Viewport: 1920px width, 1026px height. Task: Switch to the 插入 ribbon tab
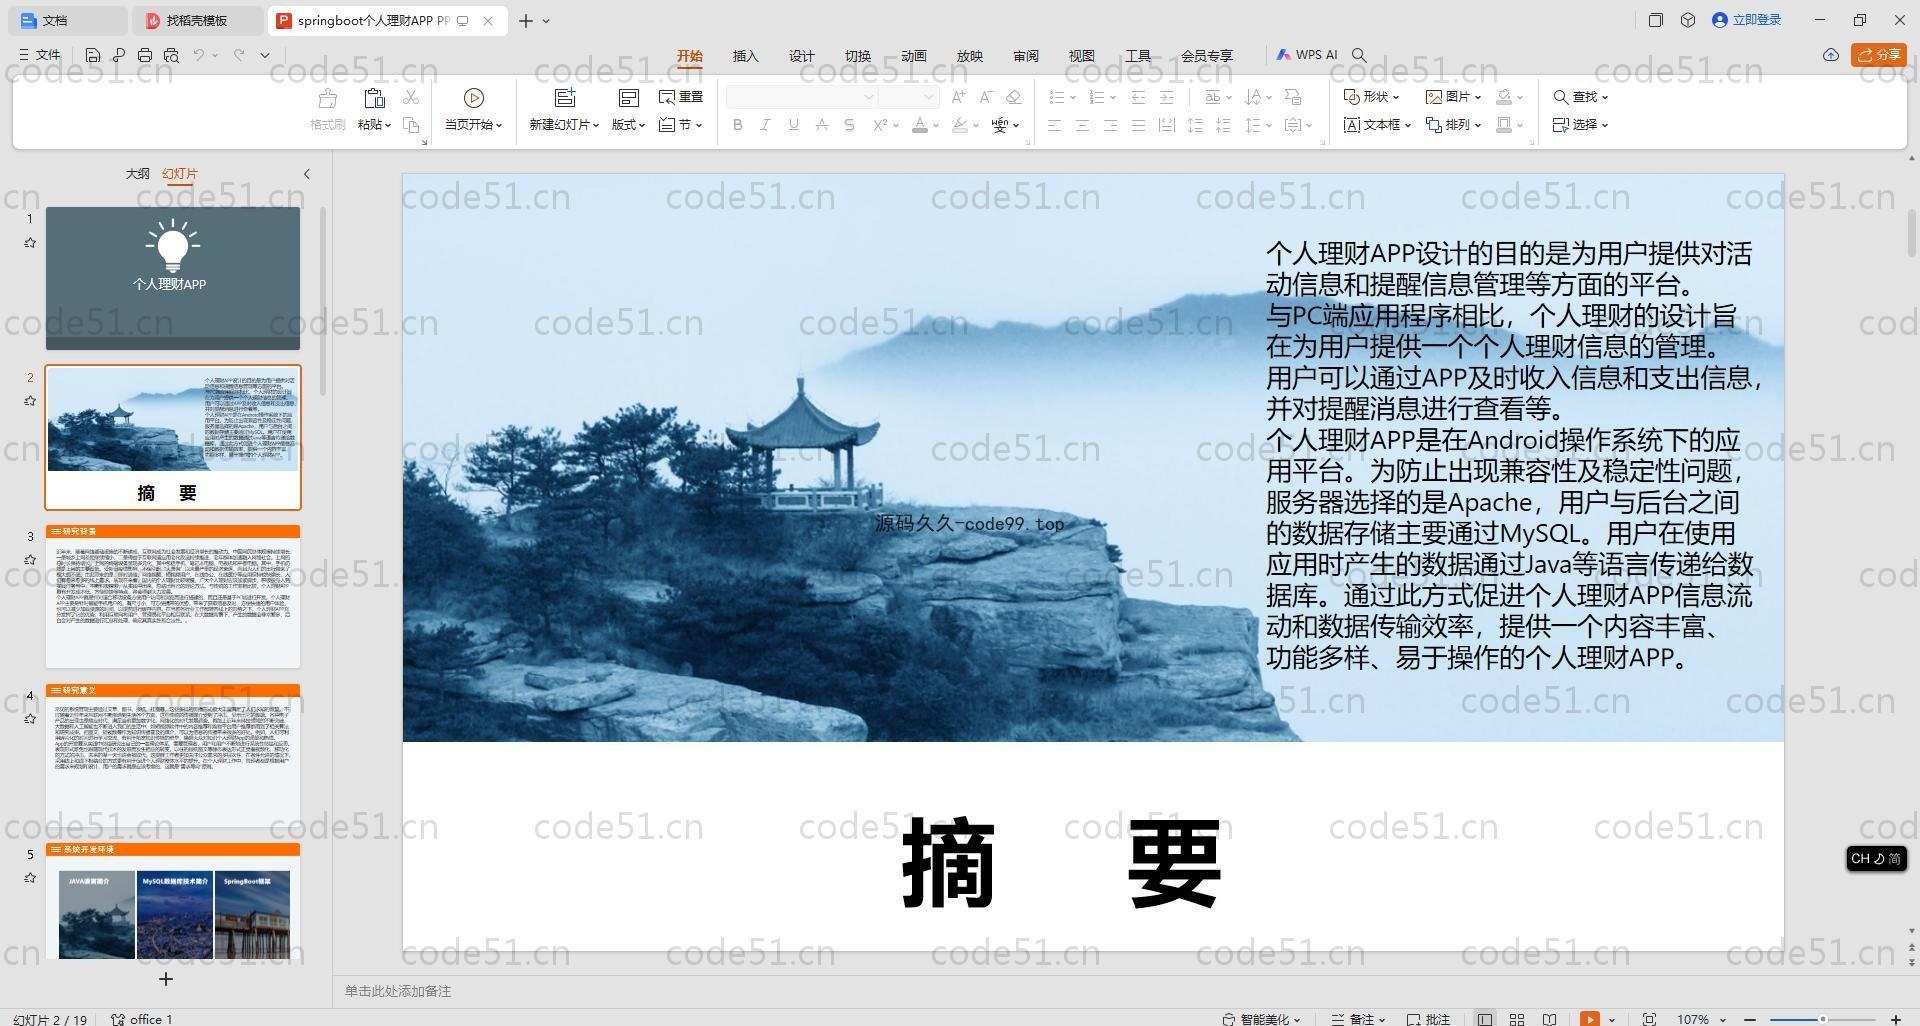(x=746, y=56)
